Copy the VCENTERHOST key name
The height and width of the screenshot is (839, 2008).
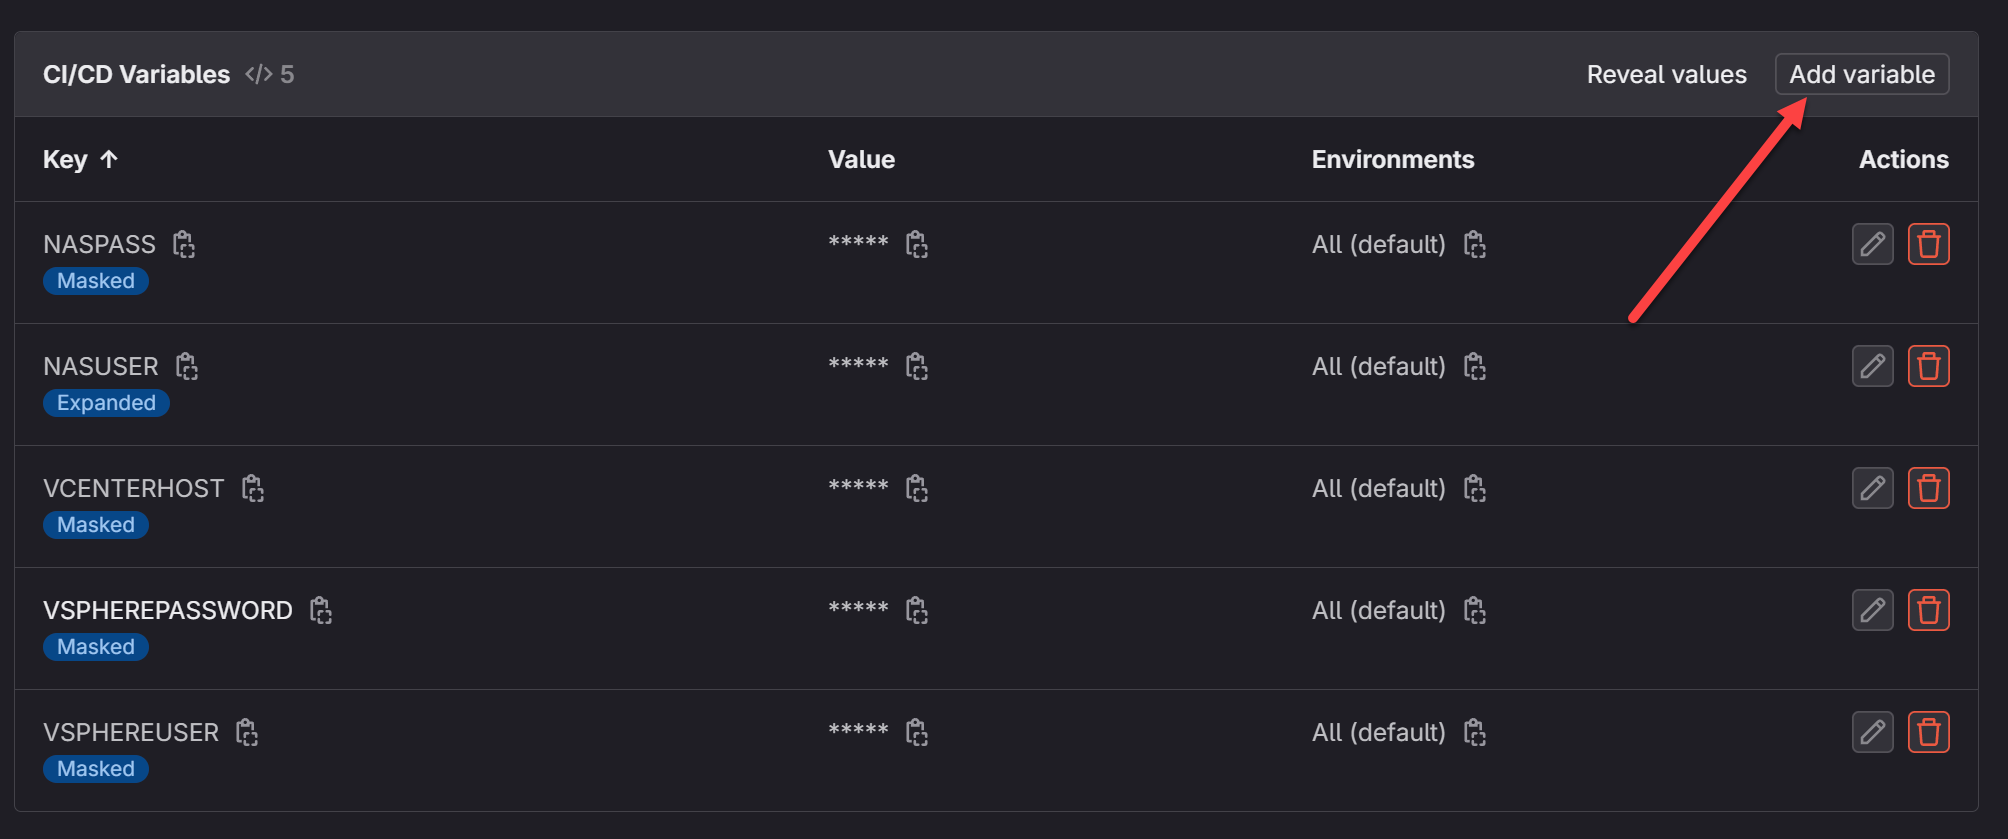click(x=253, y=488)
